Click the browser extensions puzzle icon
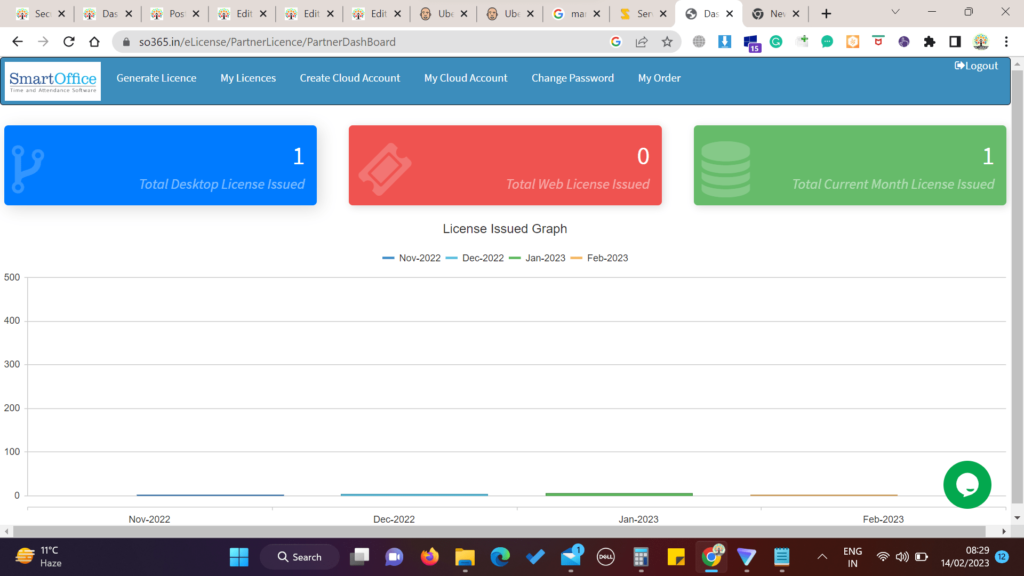 [x=928, y=43]
